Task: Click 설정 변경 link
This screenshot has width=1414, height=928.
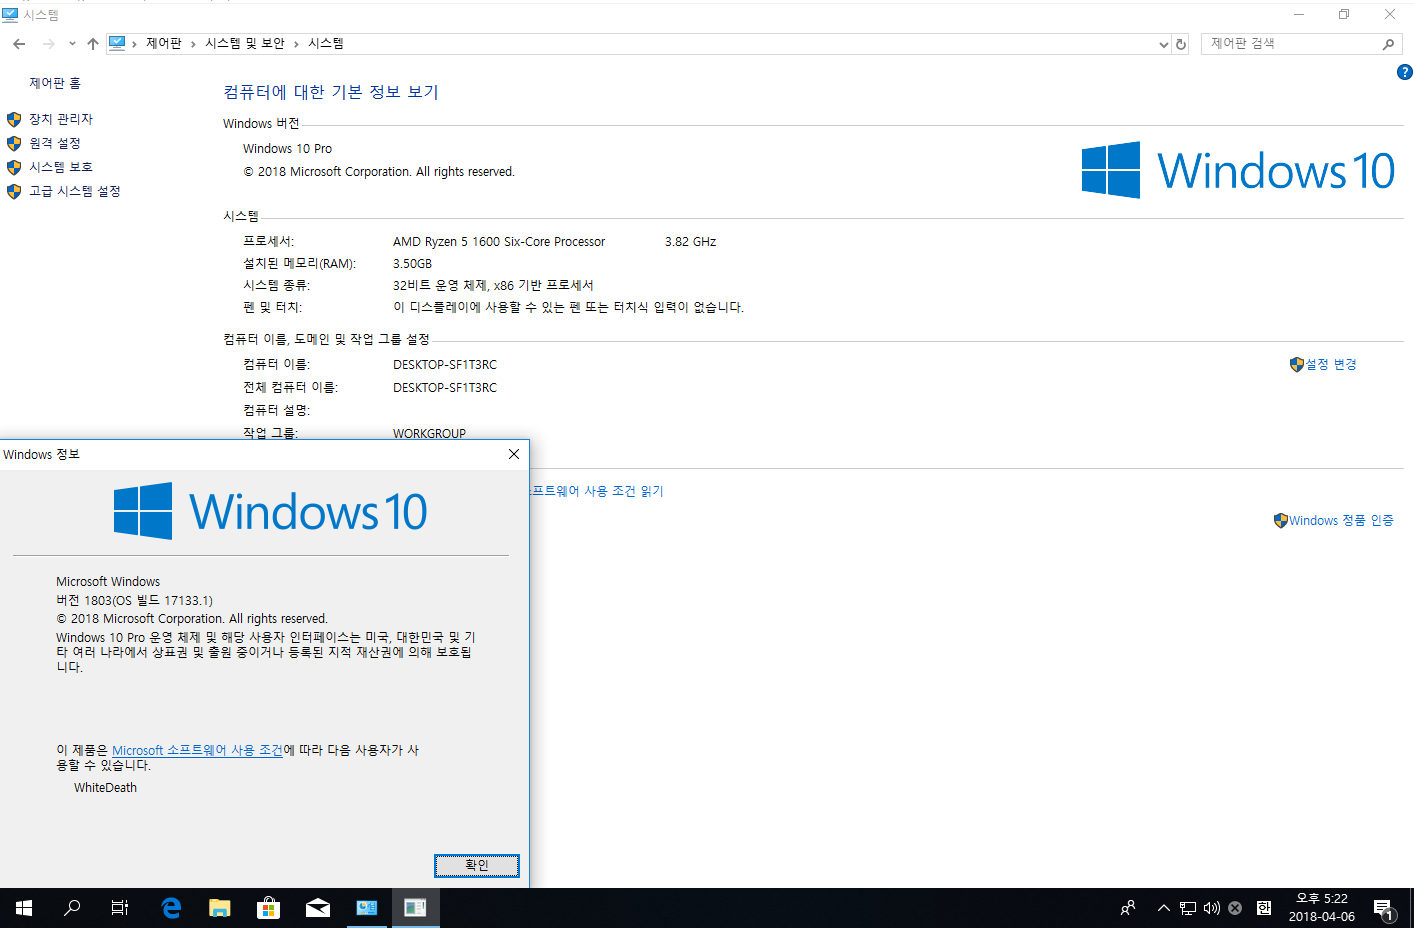Action: [x=1331, y=364]
